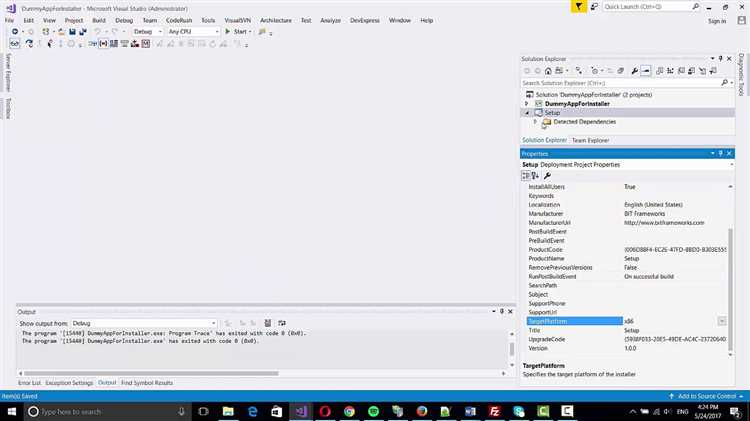The height and width of the screenshot is (421, 750).
Task: Click the Save icon in the toolbar
Action: point(72,32)
